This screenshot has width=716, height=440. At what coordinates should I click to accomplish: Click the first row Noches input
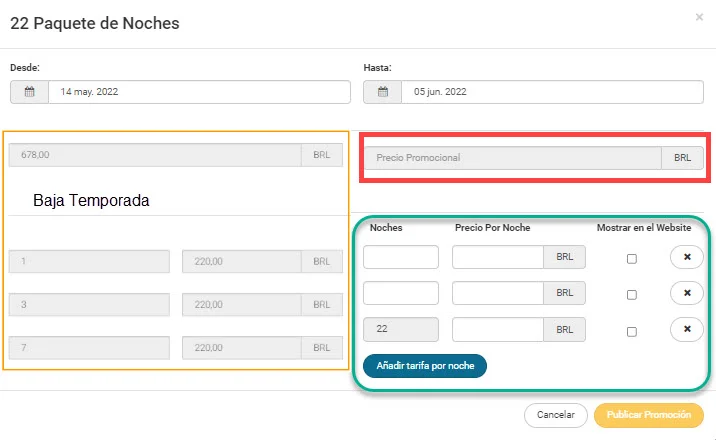400,257
